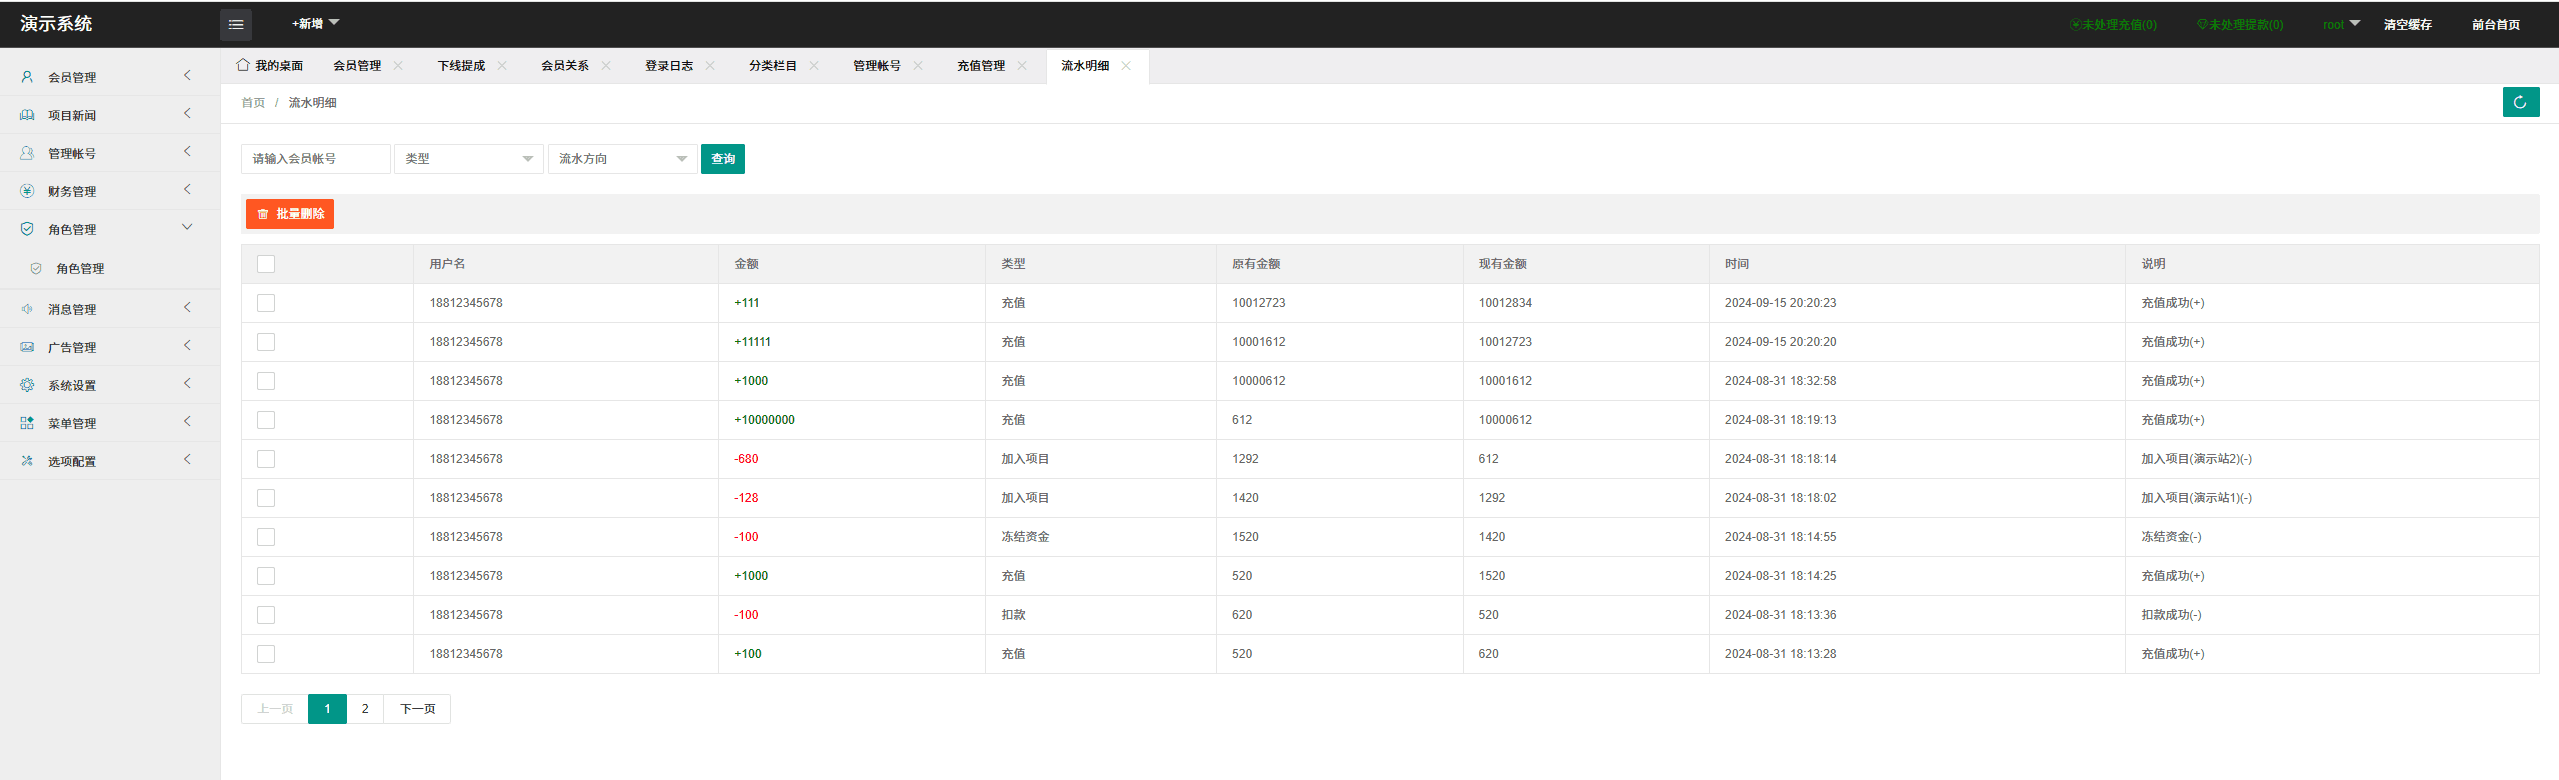Open the root user dropdown
Image resolution: width=2559 pixels, height=780 pixels.
2341,24
